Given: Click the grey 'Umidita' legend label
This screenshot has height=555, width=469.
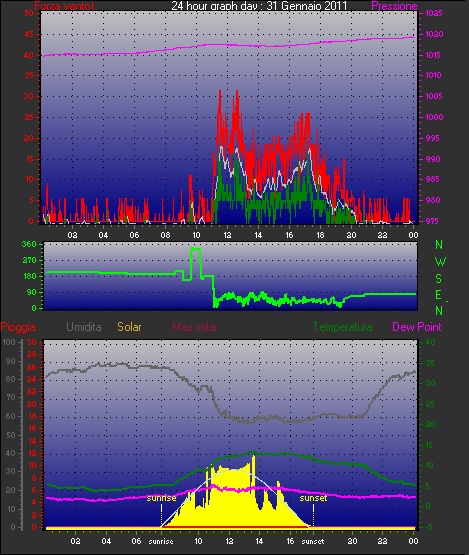Looking at the screenshot, I should point(84,326).
